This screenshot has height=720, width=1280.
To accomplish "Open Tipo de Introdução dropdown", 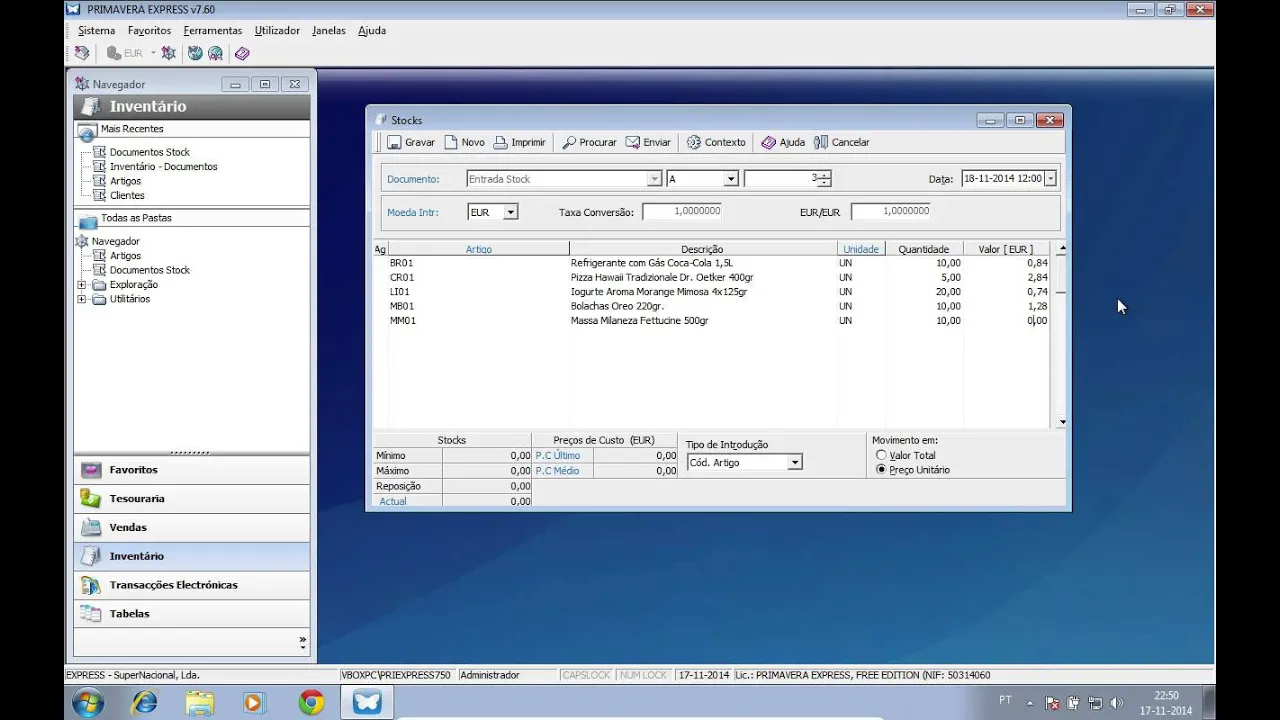I will coord(794,463).
